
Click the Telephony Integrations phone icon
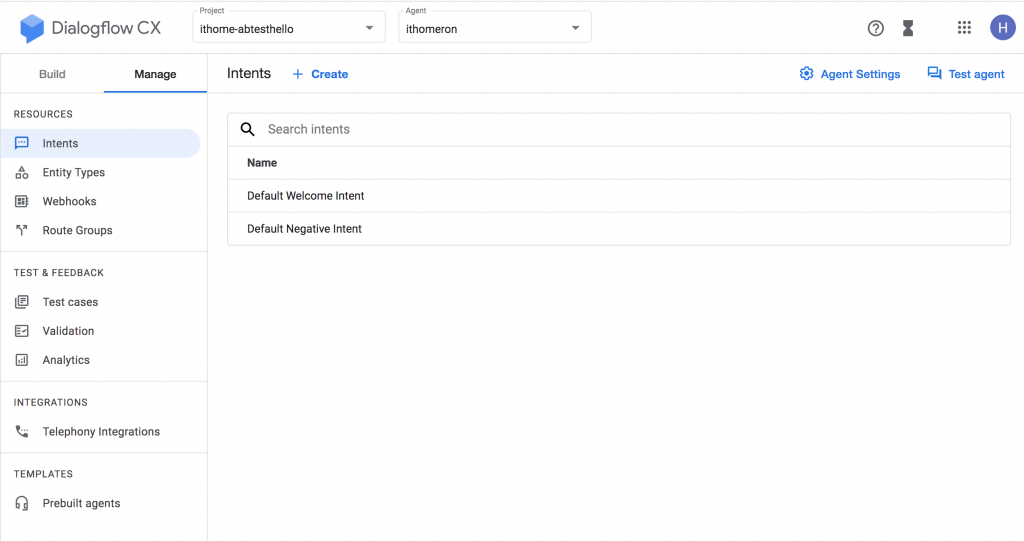(22, 431)
